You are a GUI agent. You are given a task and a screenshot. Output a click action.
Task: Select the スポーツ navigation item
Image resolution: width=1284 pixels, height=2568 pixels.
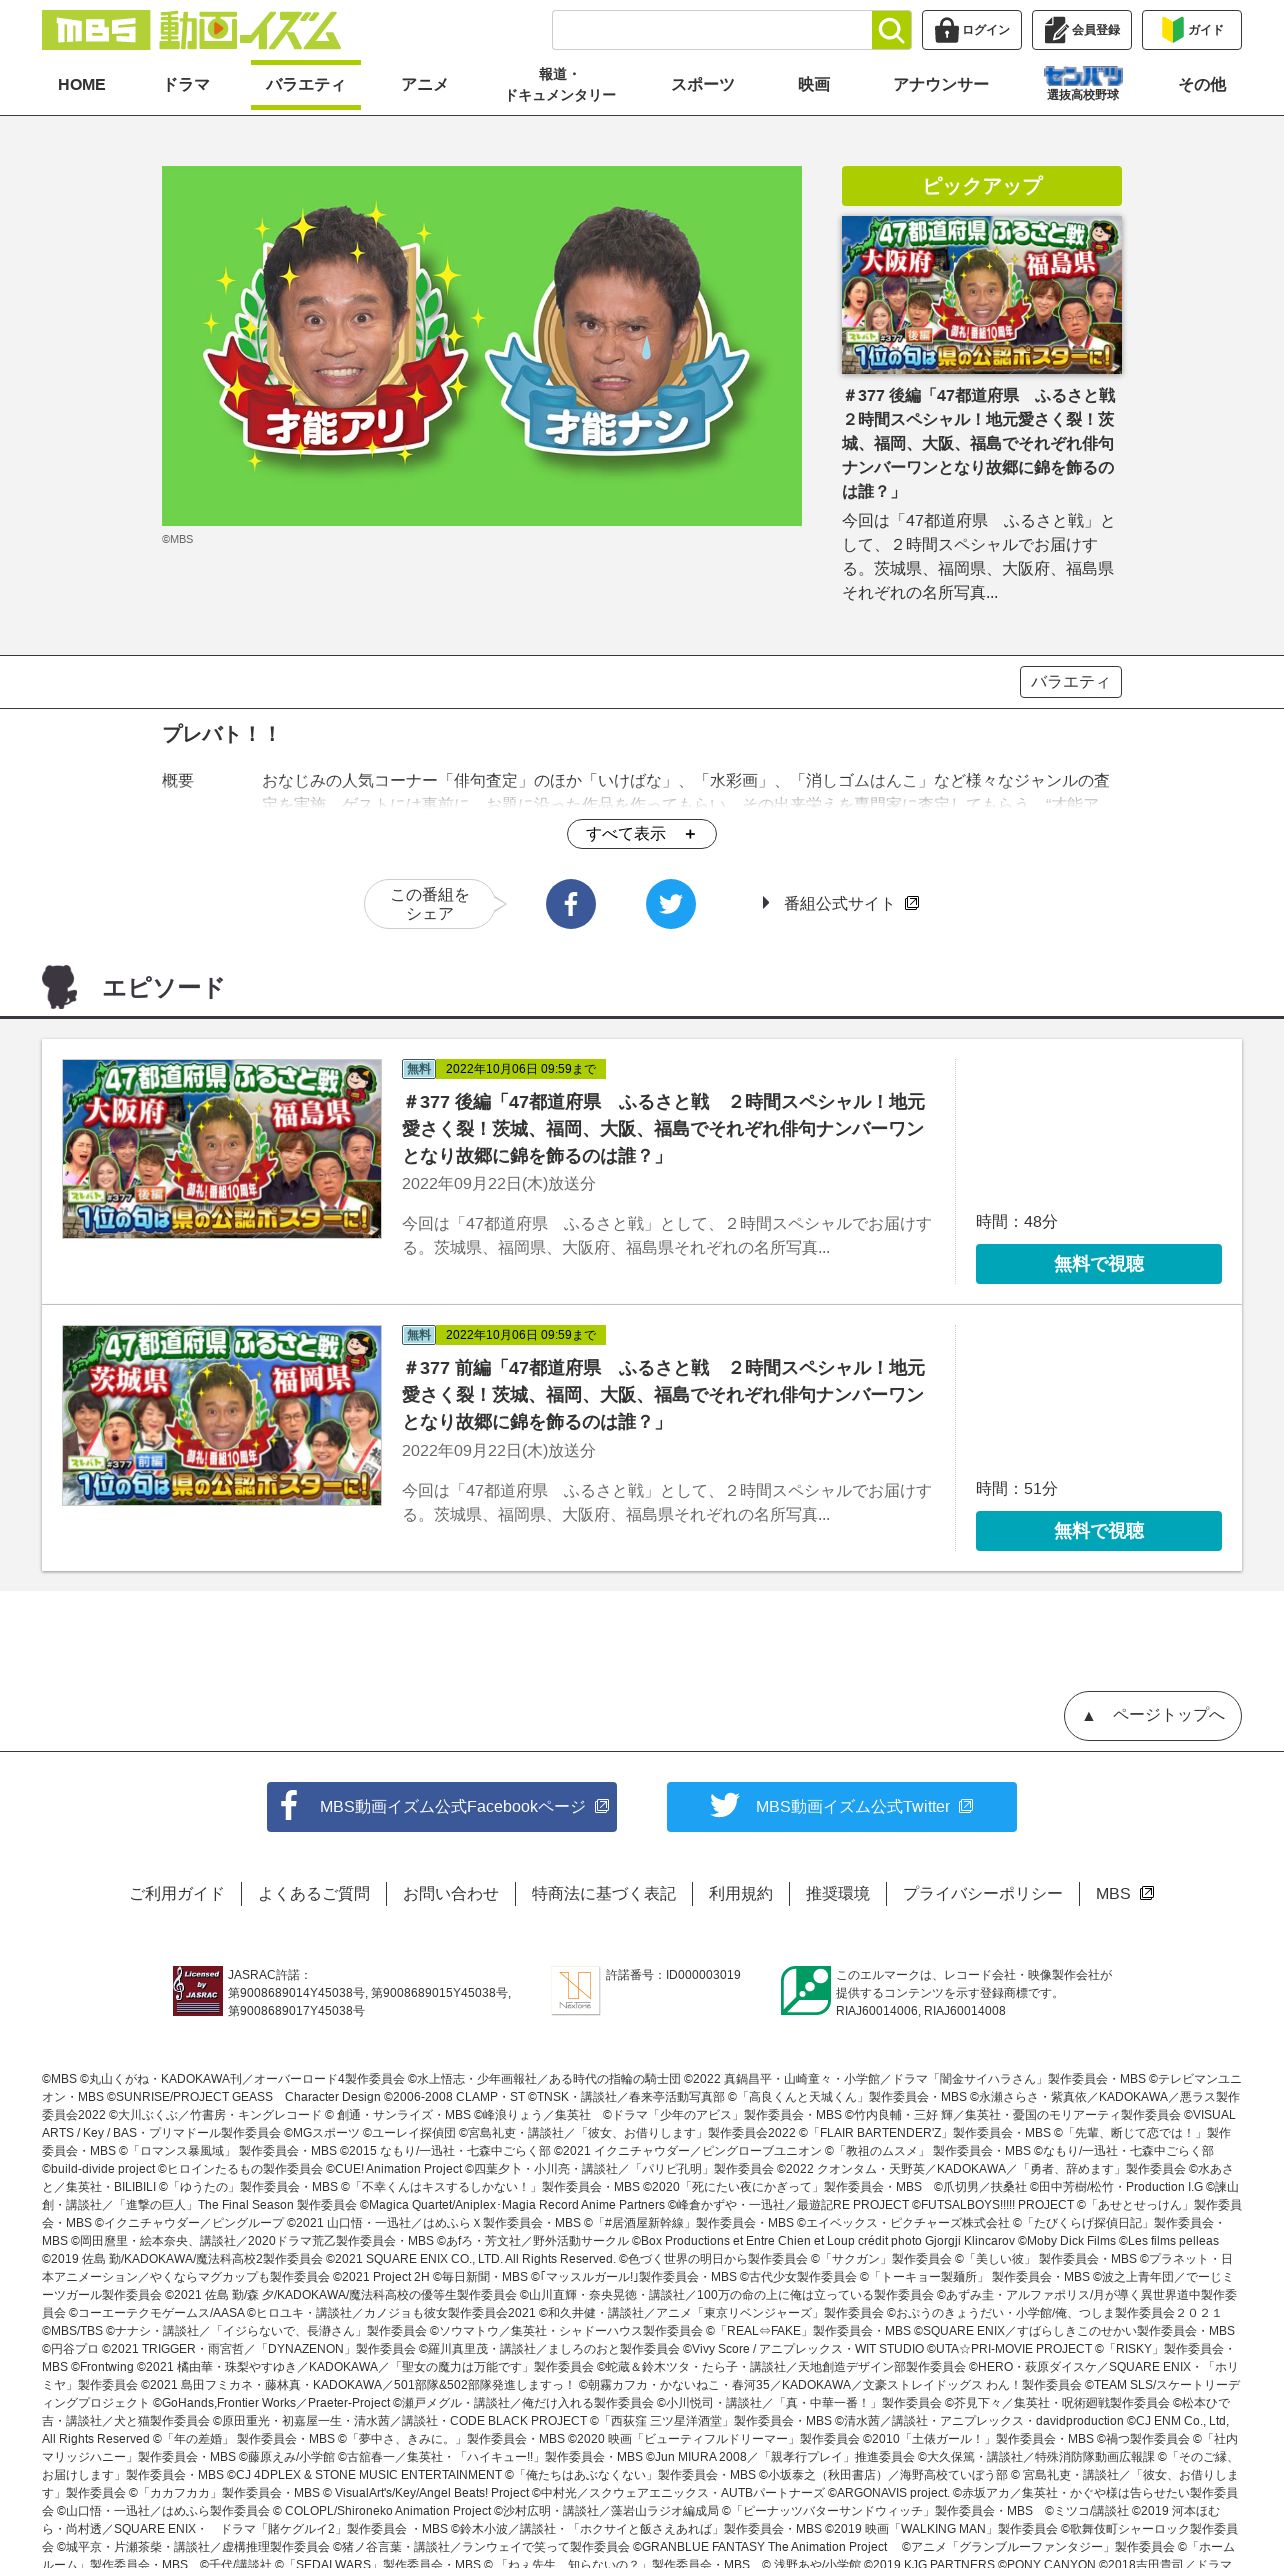click(x=703, y=85)
